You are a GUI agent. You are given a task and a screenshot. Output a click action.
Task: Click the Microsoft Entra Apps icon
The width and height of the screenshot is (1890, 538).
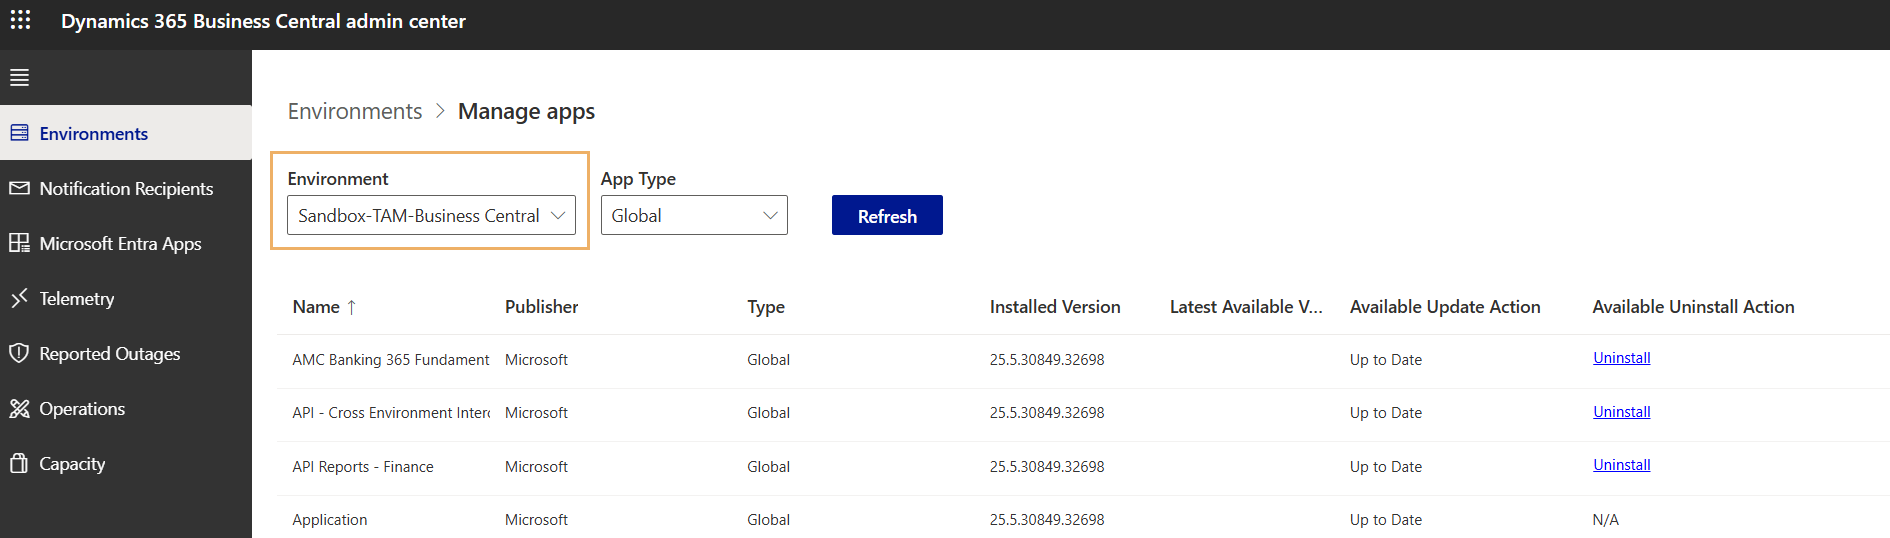pyautogui.click(x=20, y=243)
